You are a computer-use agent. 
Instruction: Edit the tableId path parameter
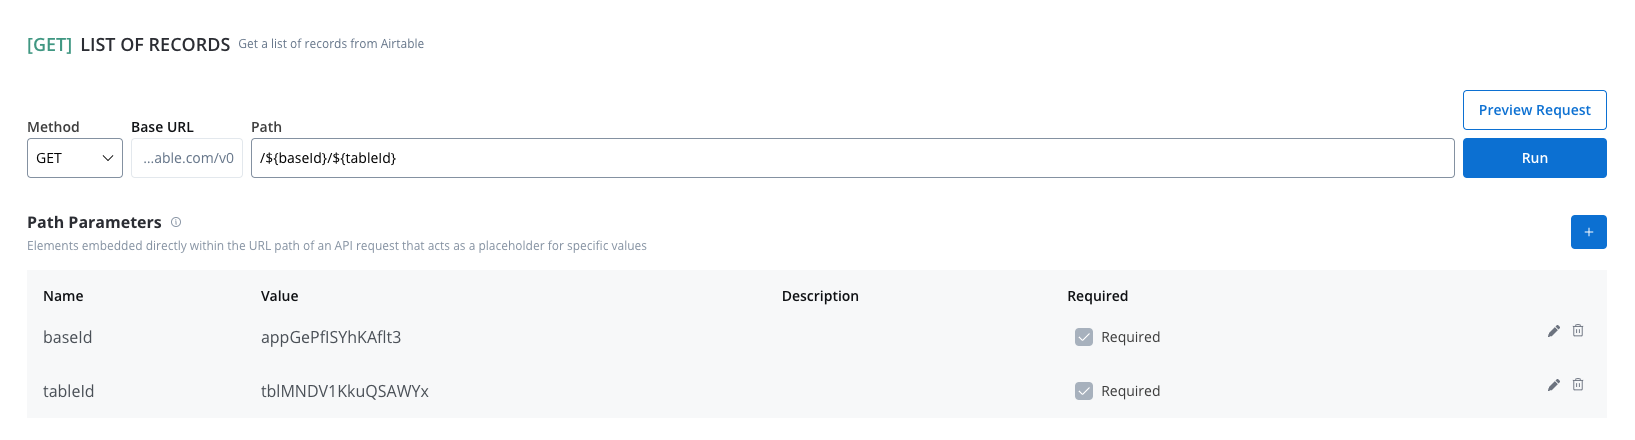tap(1554, 385)
